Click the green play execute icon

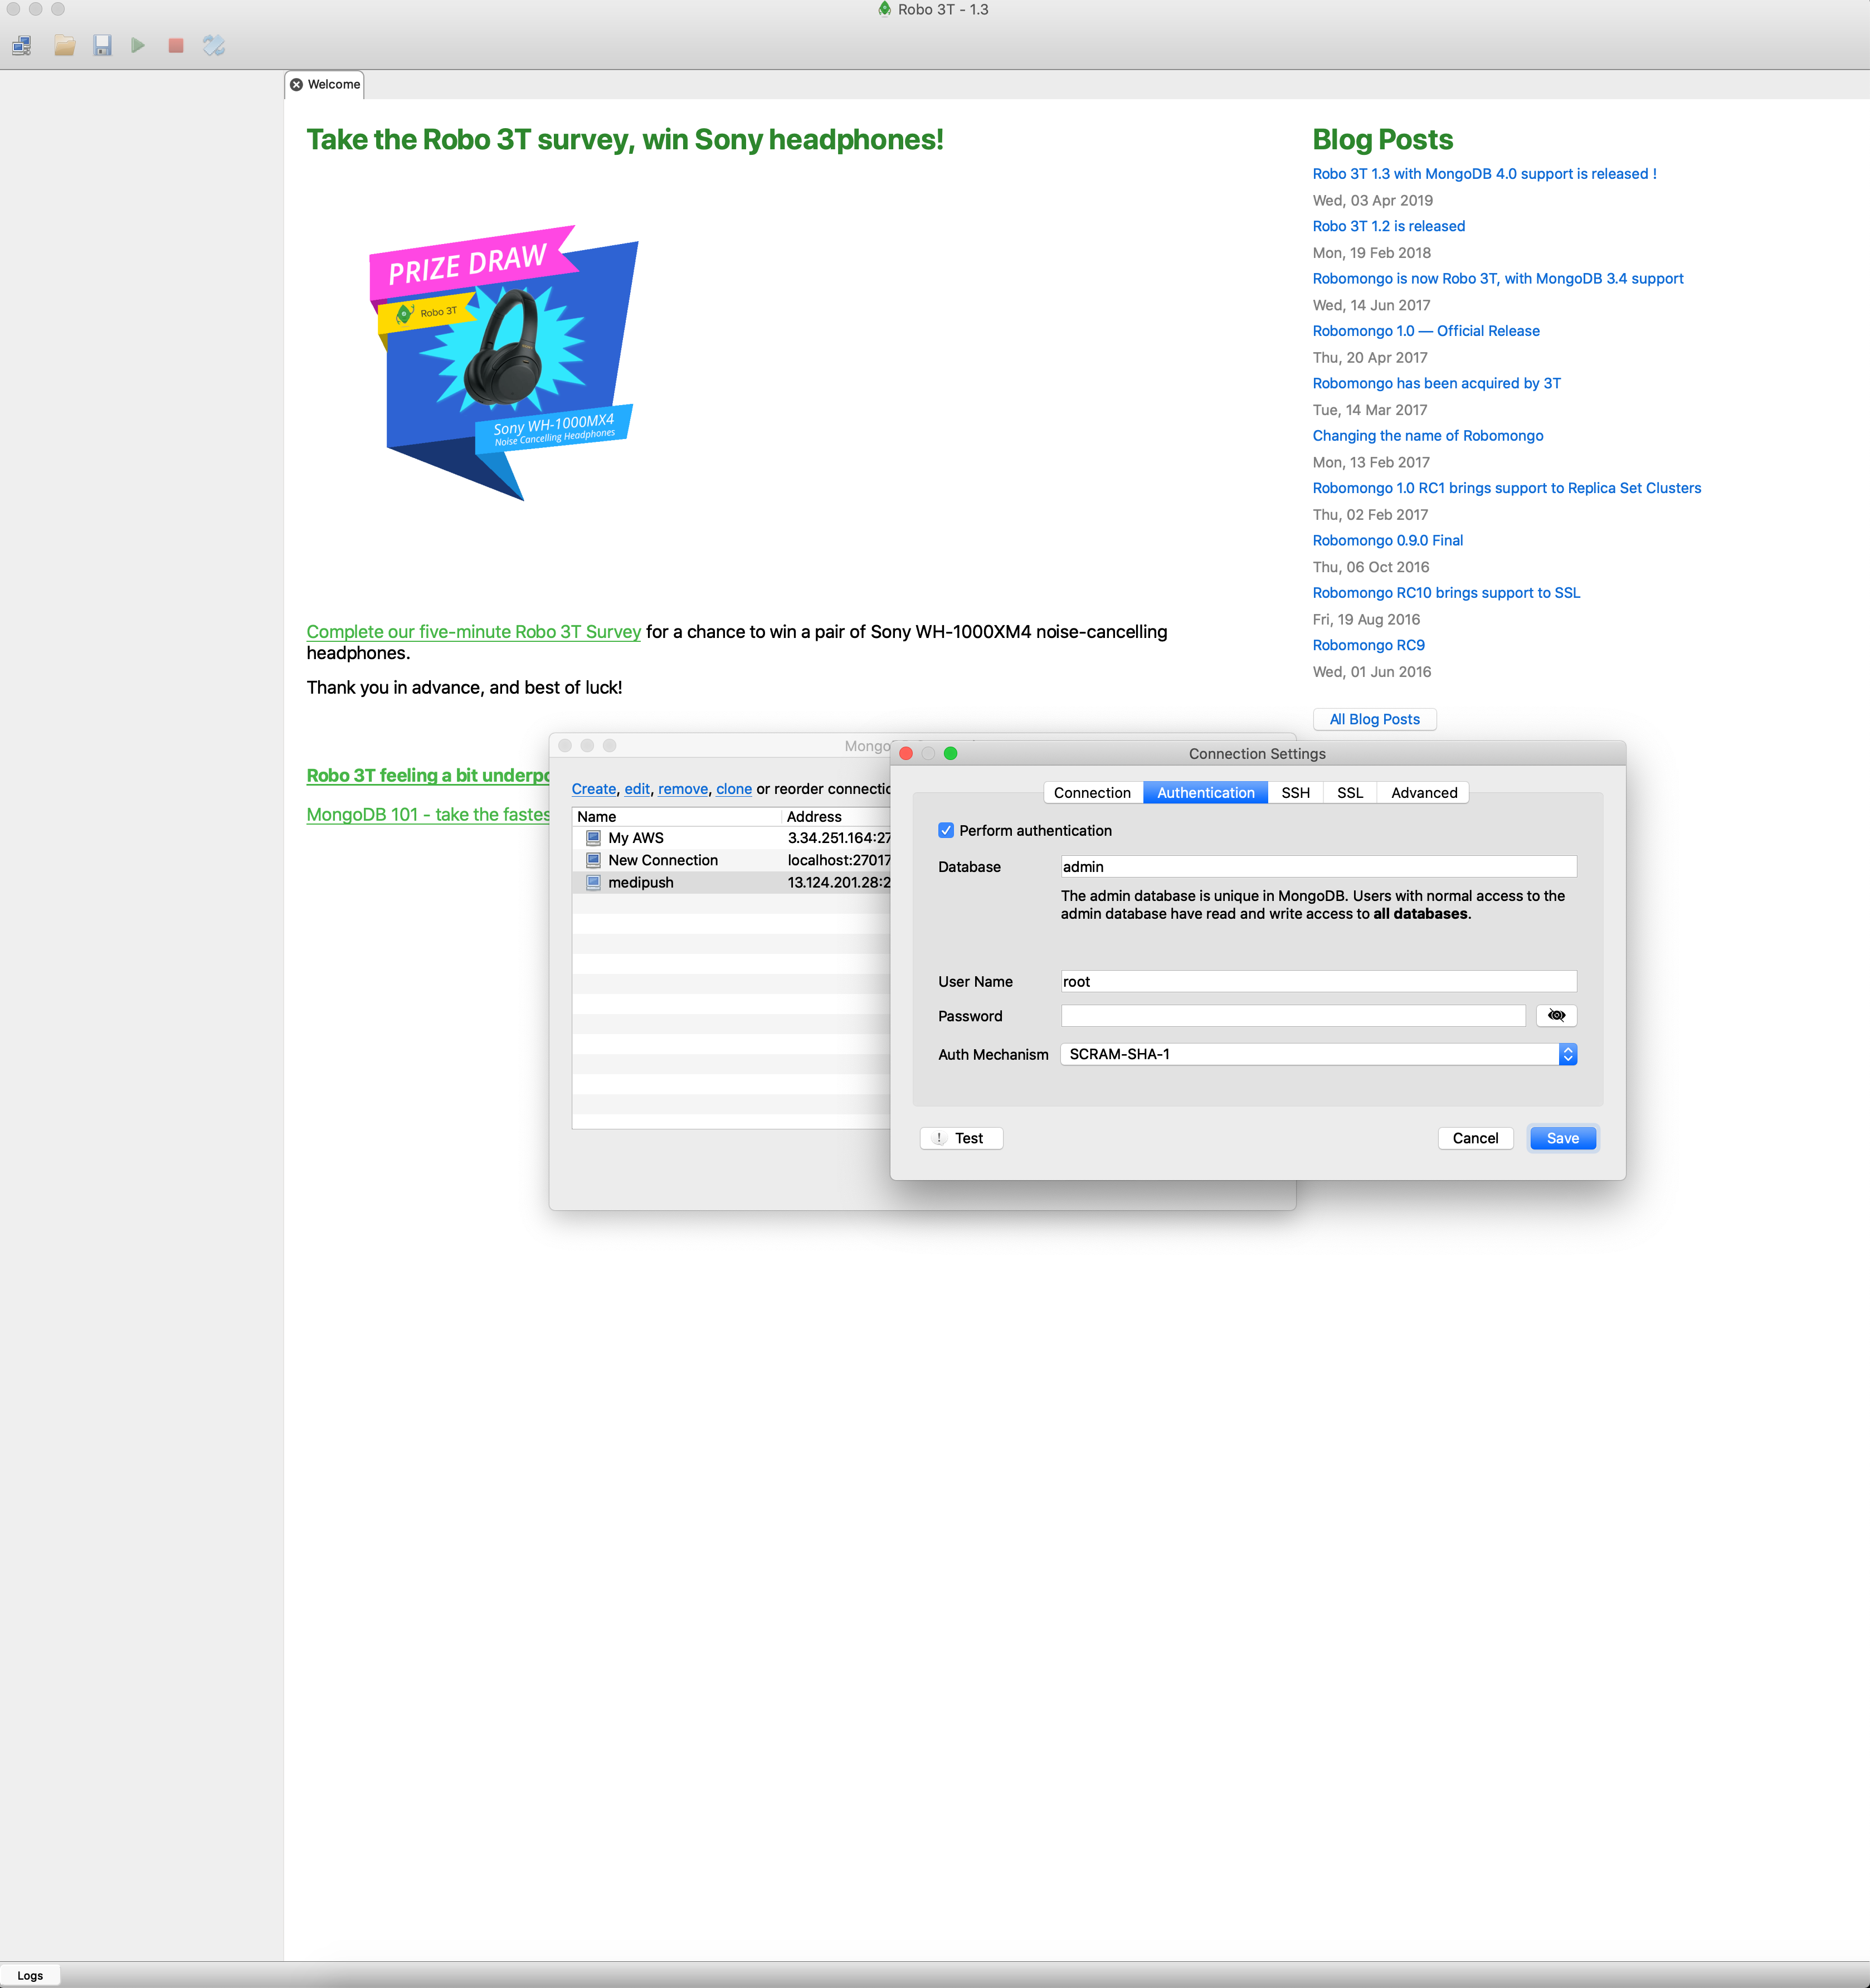[x=138, y=45]
